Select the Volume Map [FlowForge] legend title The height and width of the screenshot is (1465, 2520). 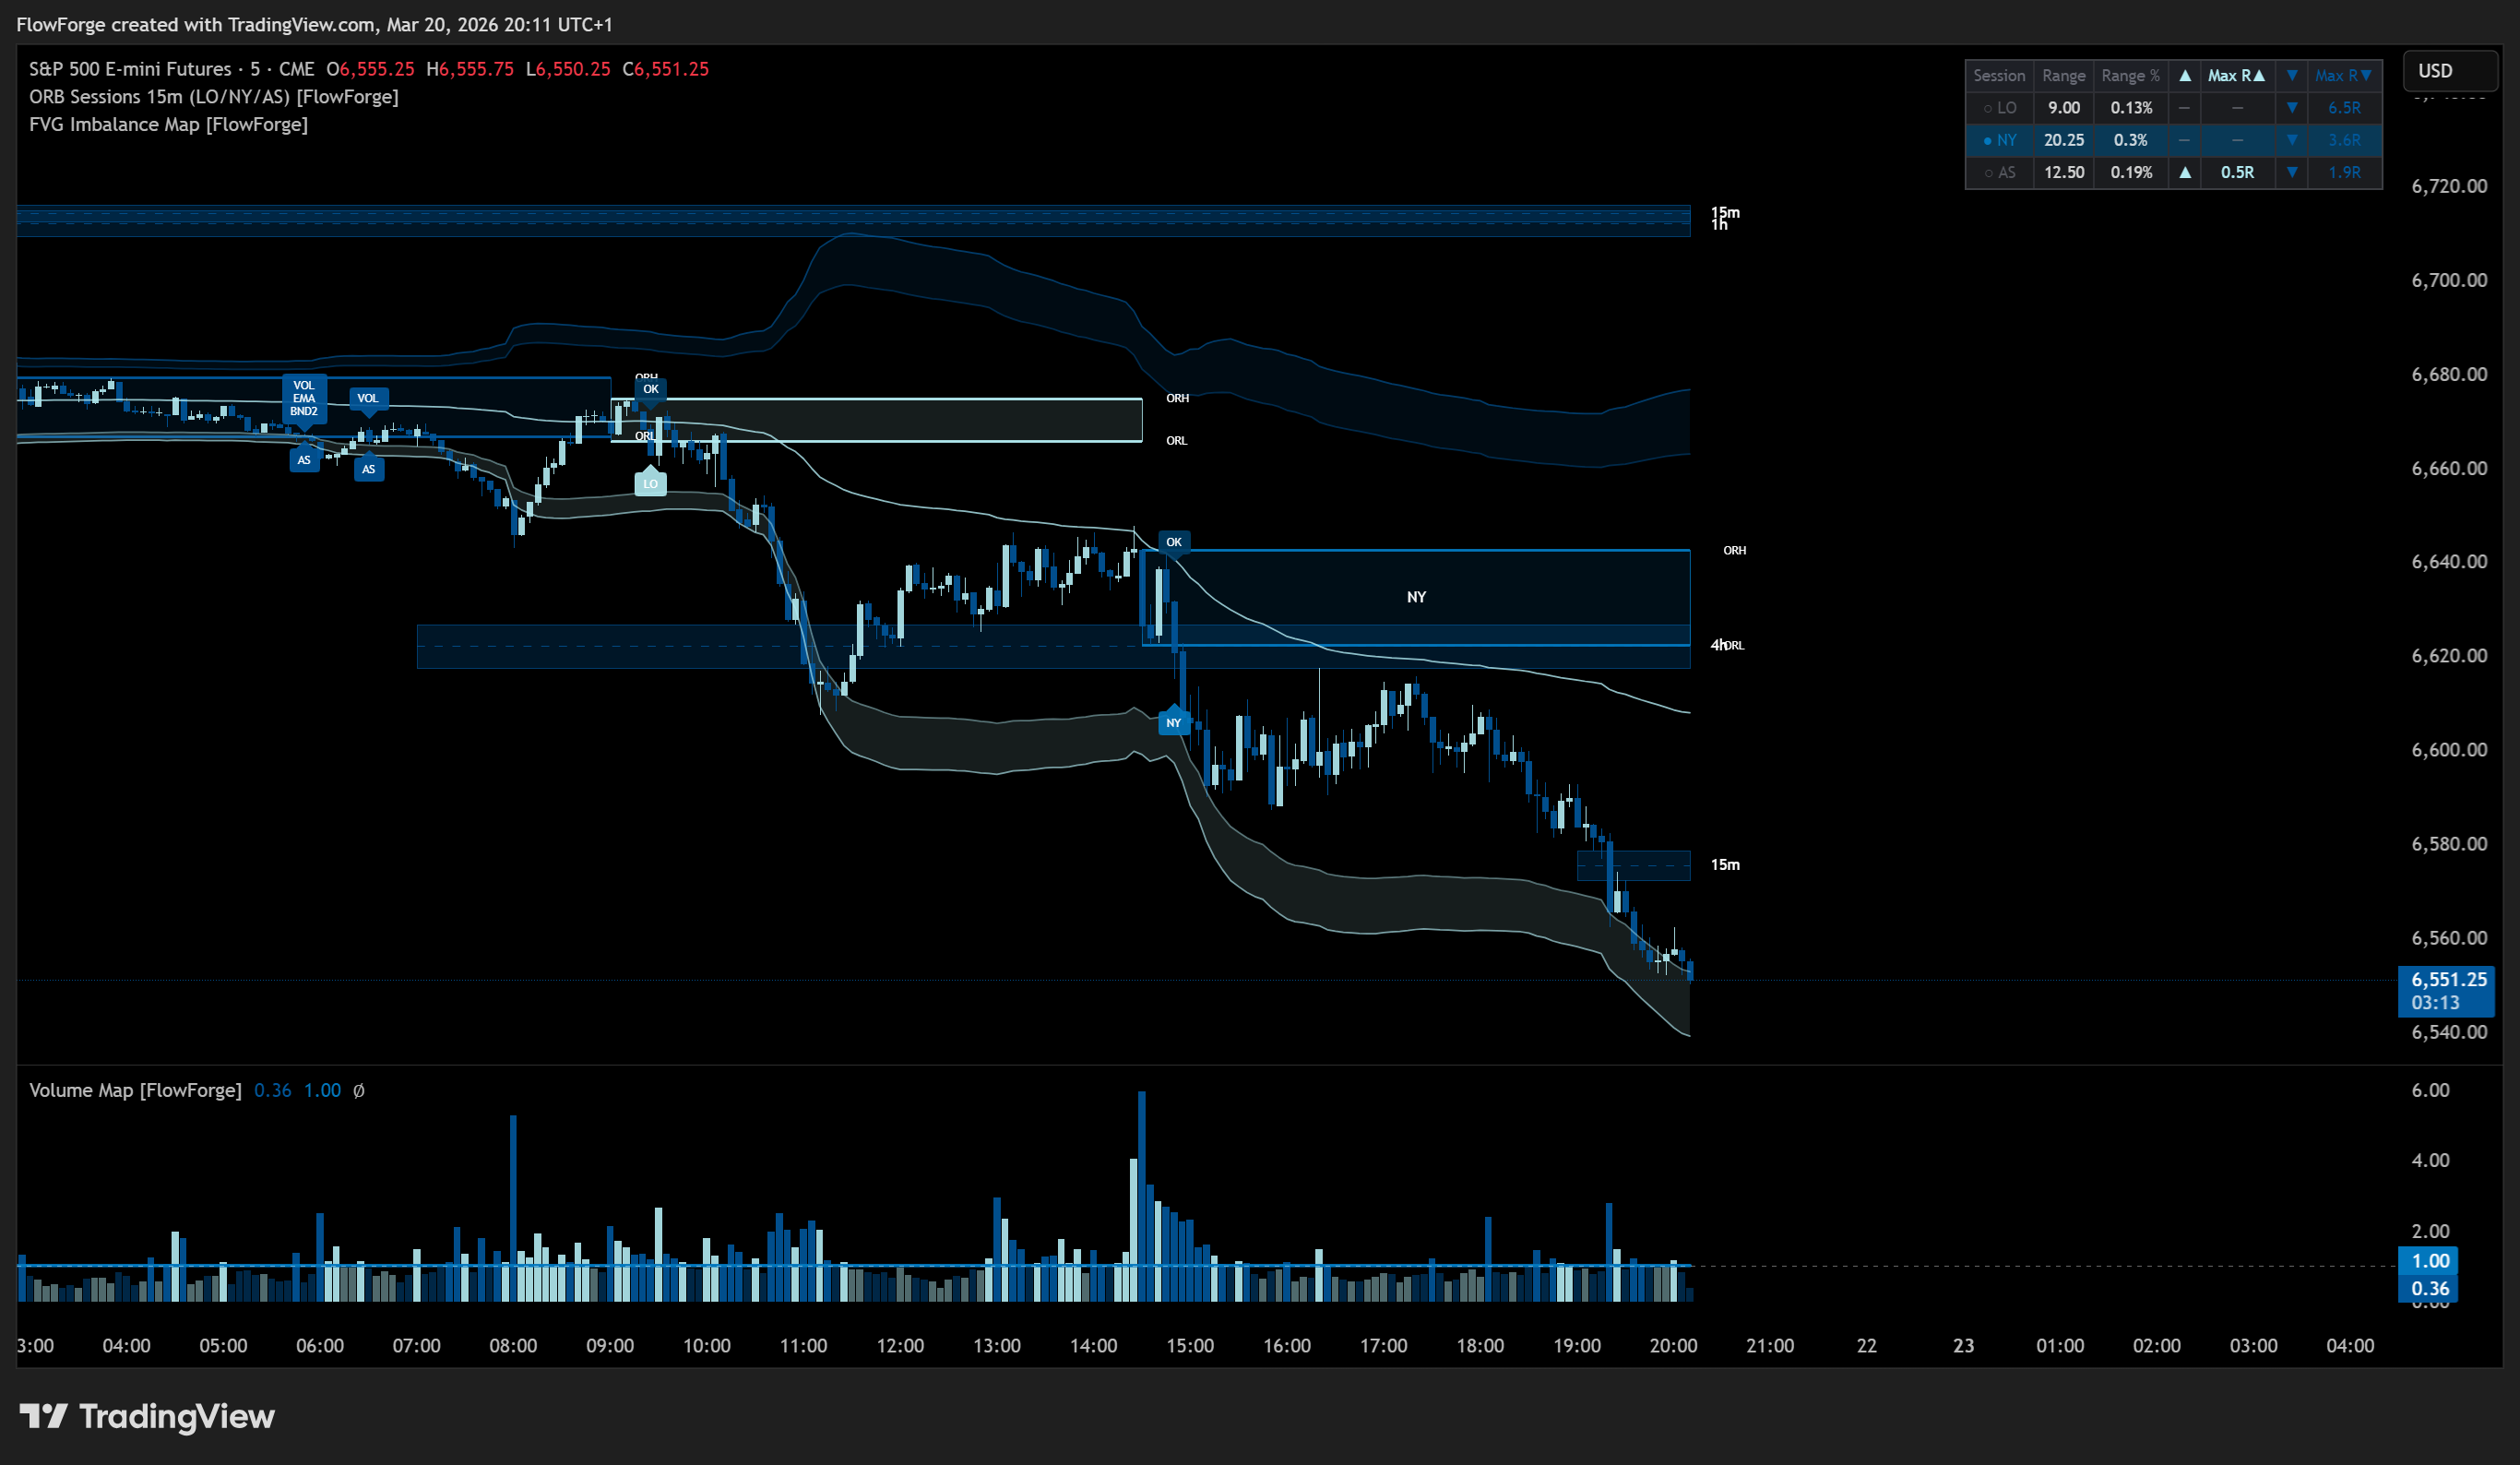tap(135, 1090)
